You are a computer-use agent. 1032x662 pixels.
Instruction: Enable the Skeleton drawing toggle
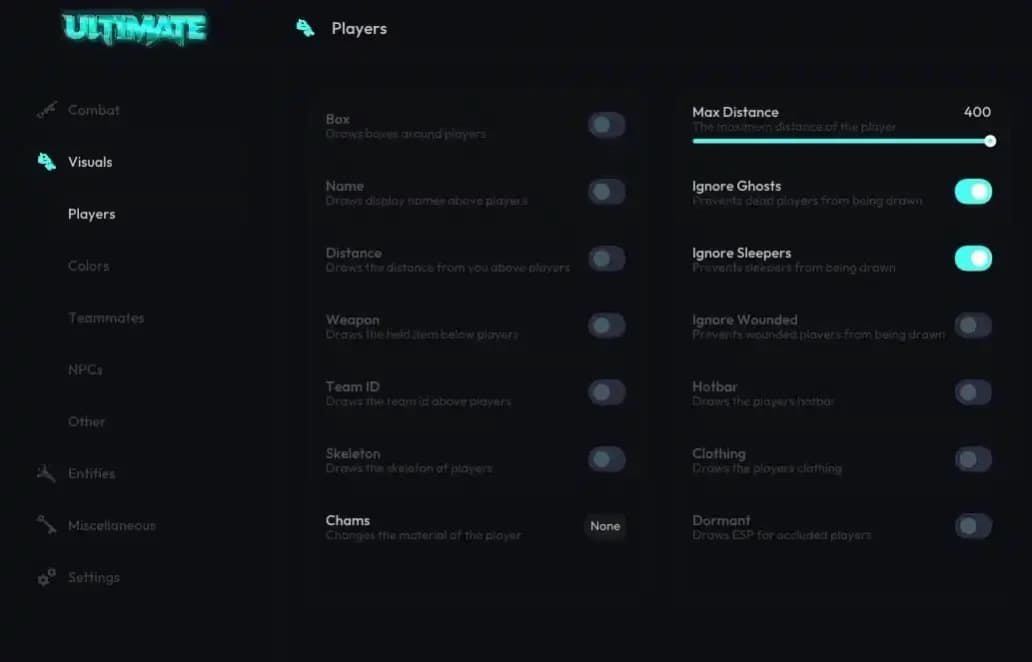click(607, 459)
